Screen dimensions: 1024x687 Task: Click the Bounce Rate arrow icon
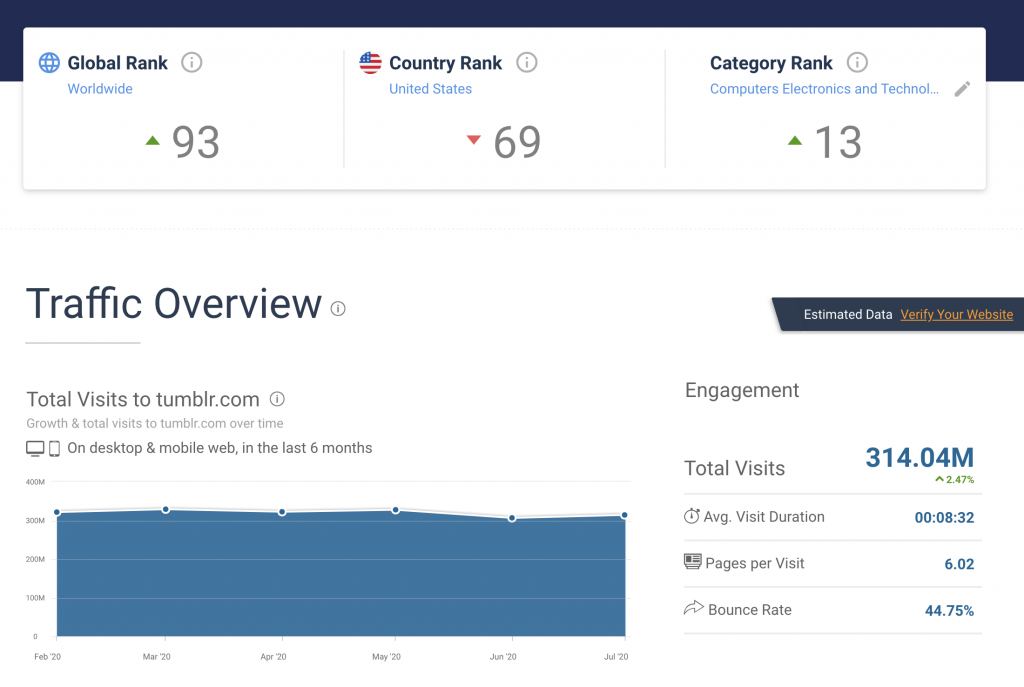[x=694, y=608]
